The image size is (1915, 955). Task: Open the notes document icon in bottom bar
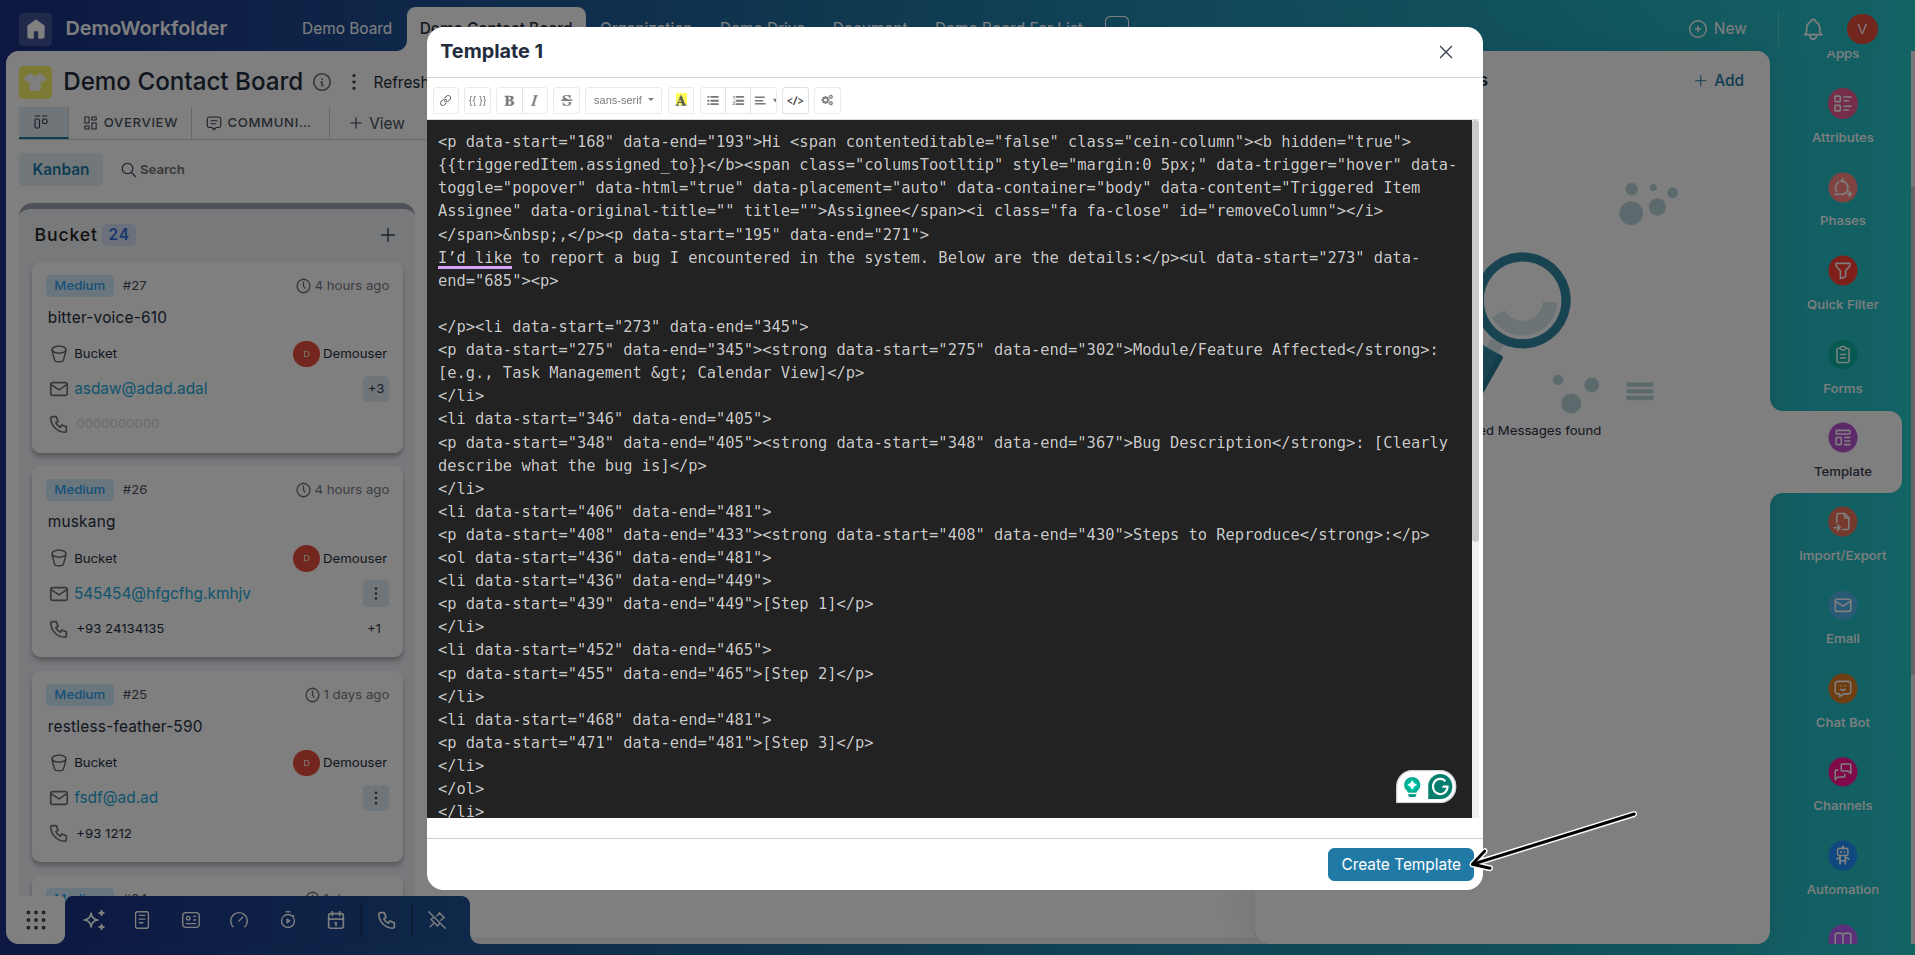pos(142,920)
